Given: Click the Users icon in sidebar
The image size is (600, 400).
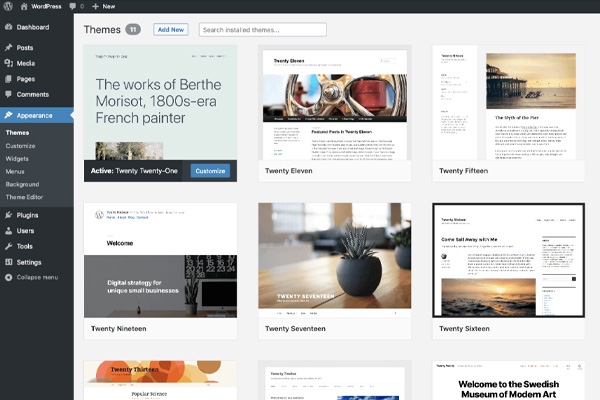Looking at the screenshot, I should pos(8,231).
